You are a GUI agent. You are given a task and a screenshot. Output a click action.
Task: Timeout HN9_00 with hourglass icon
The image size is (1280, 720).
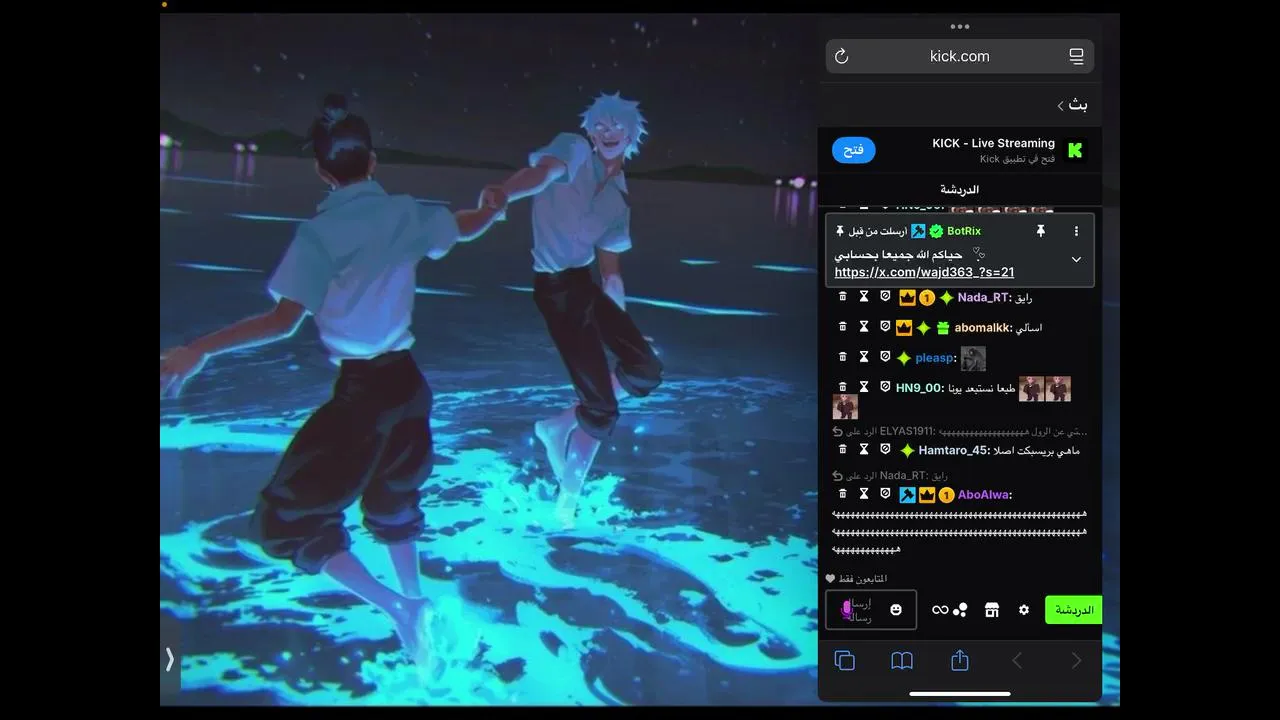(x=864, y=387)
